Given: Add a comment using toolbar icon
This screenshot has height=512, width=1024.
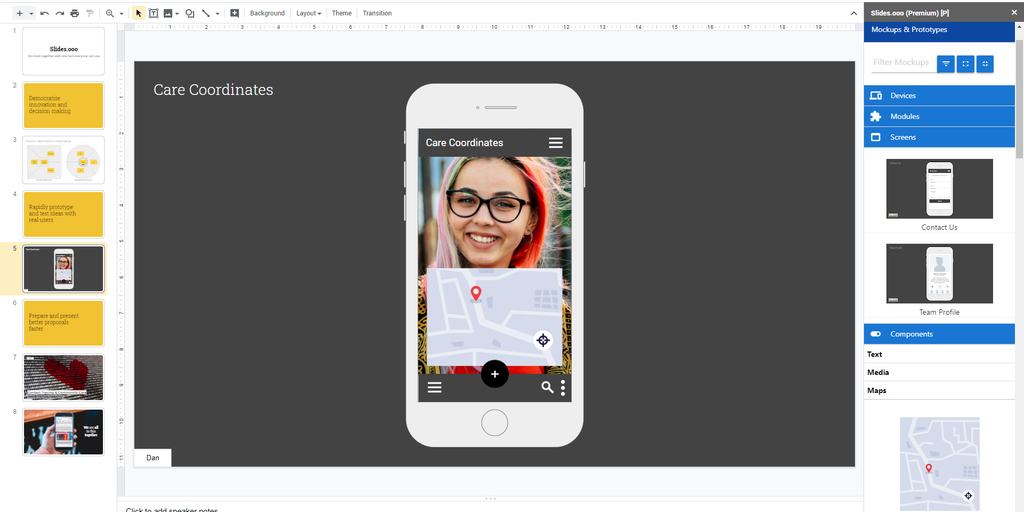Looking at the screenshot, I should pos(234,13).
